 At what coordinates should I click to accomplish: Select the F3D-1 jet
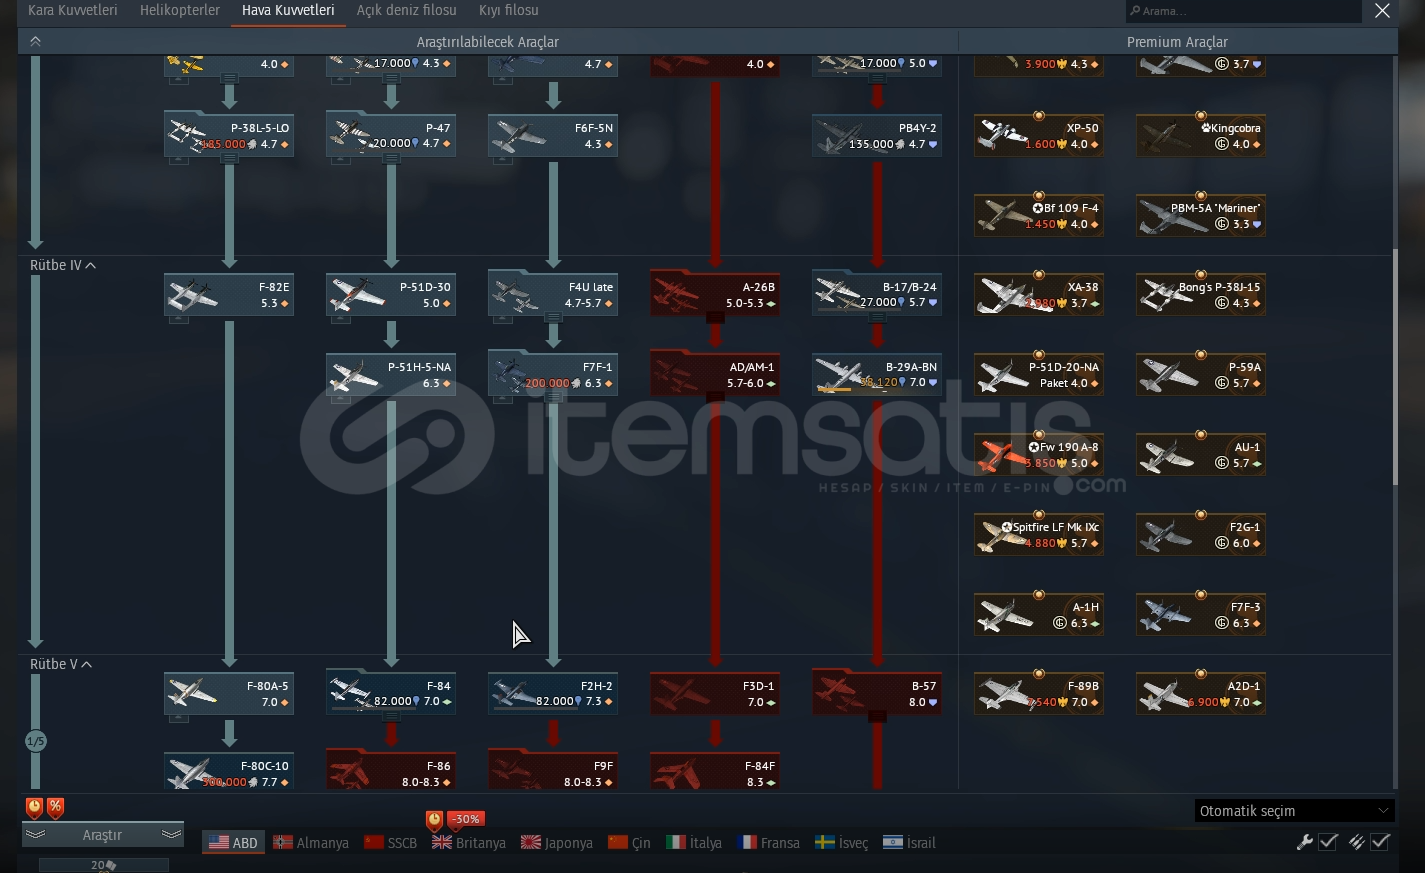[x=715, y=694]
